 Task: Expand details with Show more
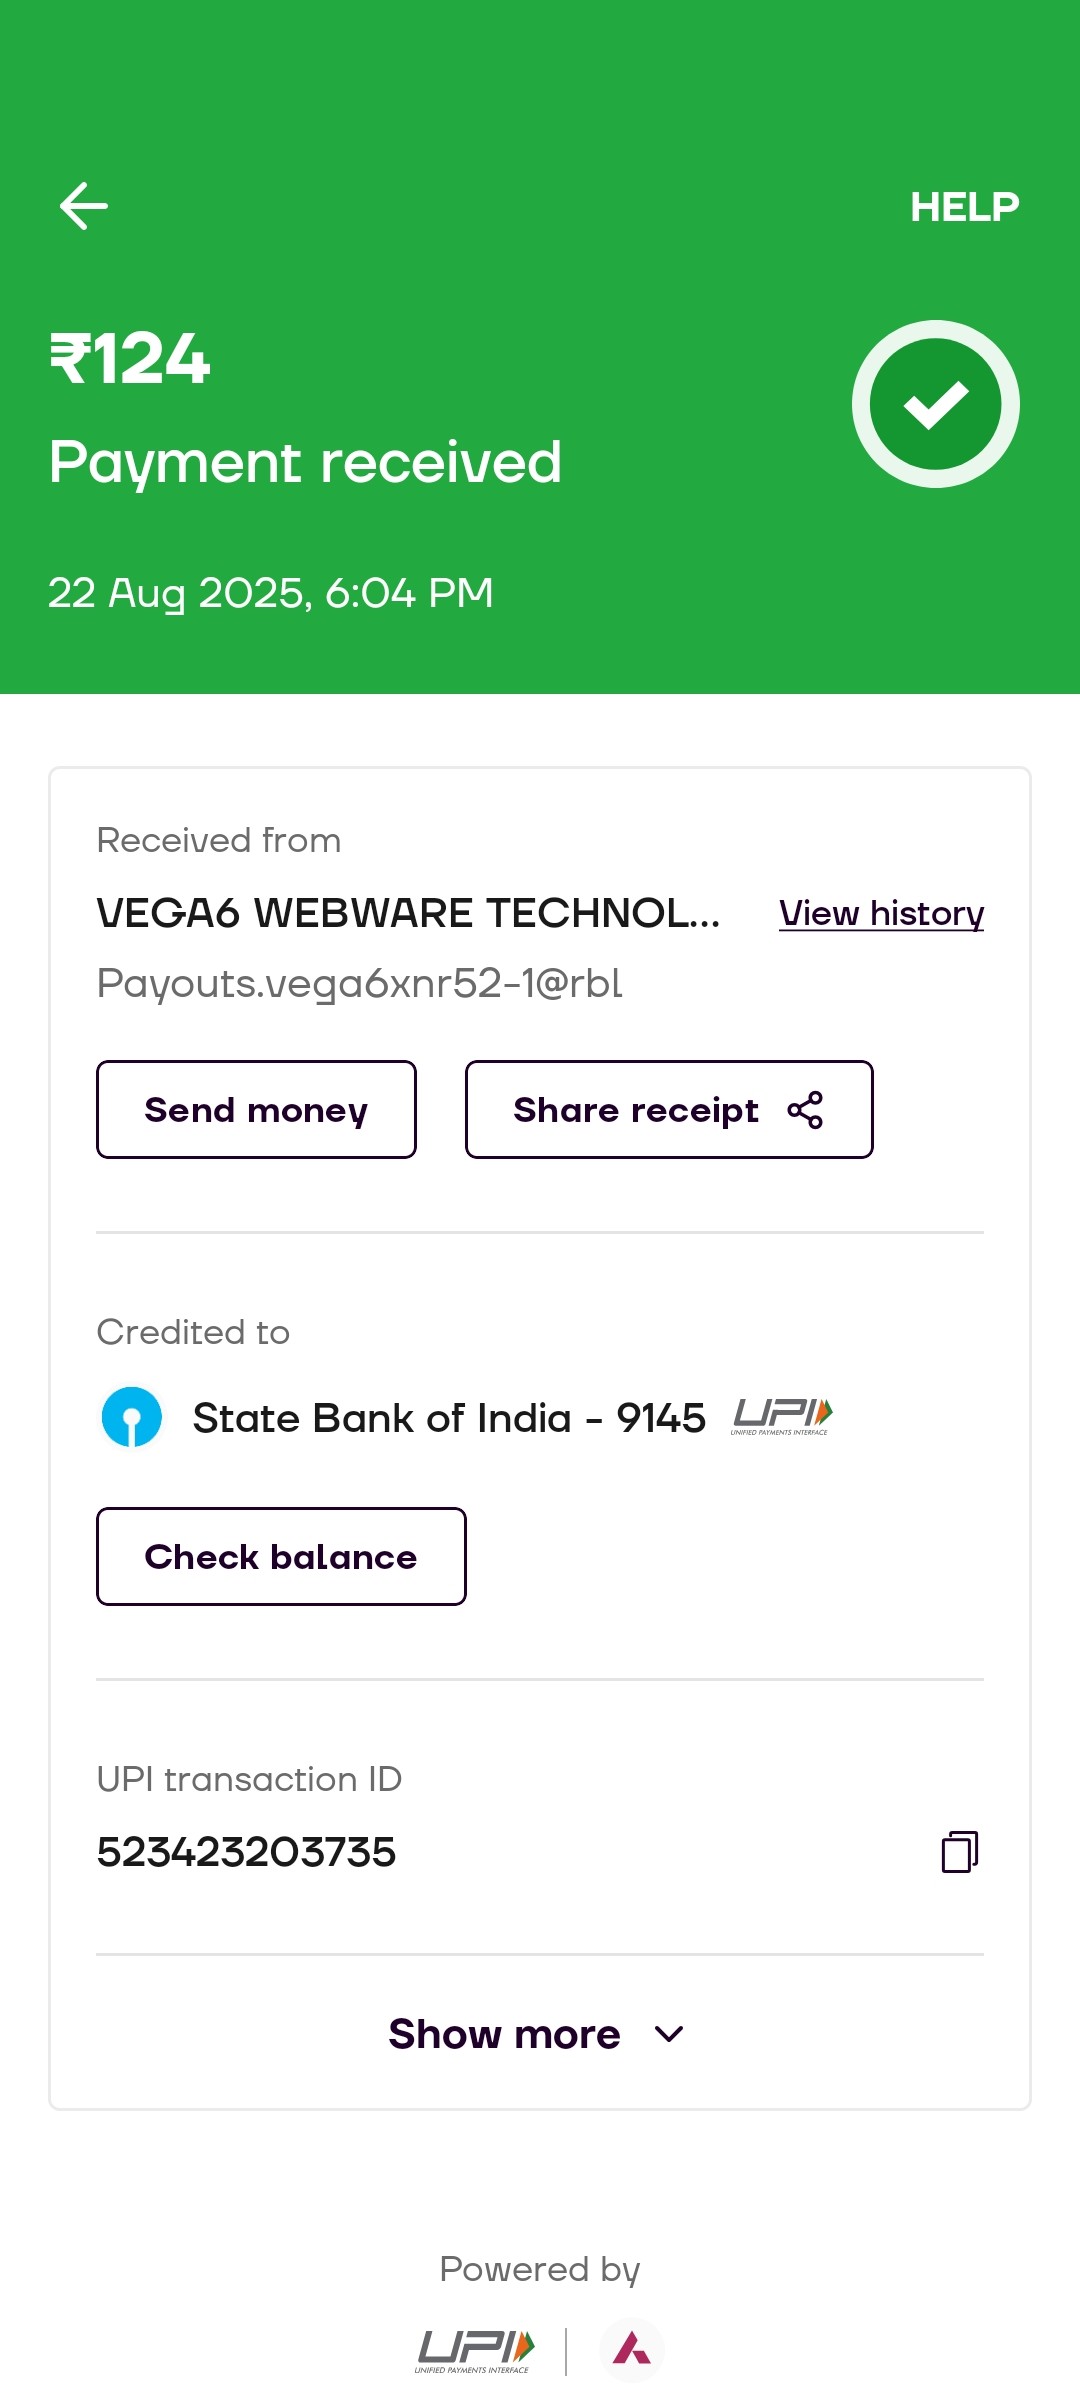[x=505, y=2034]
